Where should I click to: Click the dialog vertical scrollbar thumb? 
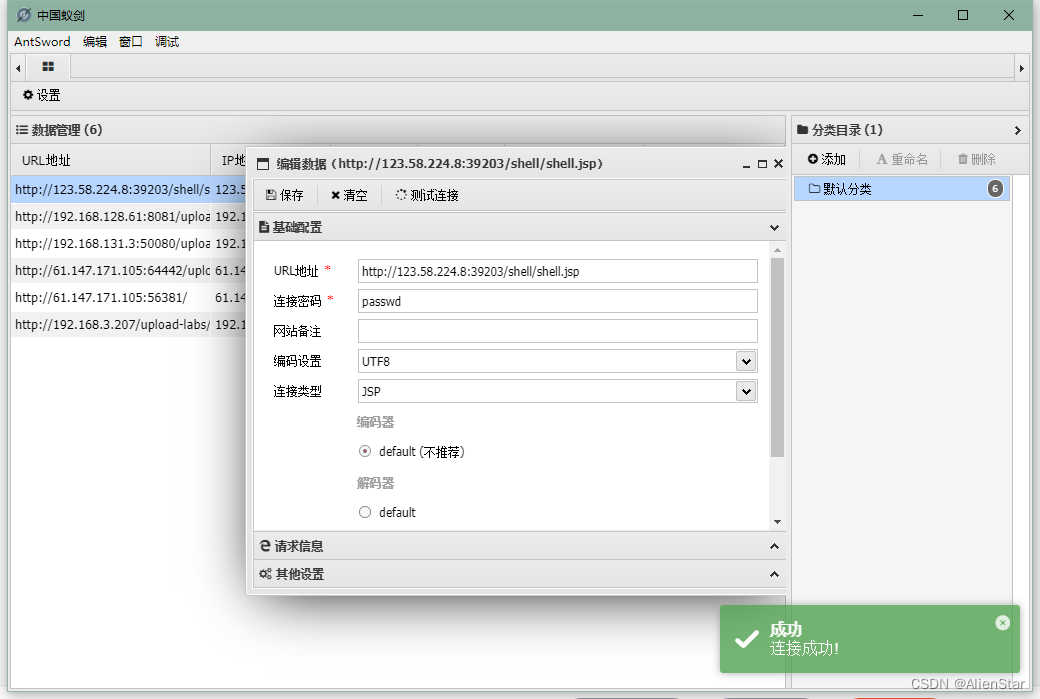[x=777, y=357]
